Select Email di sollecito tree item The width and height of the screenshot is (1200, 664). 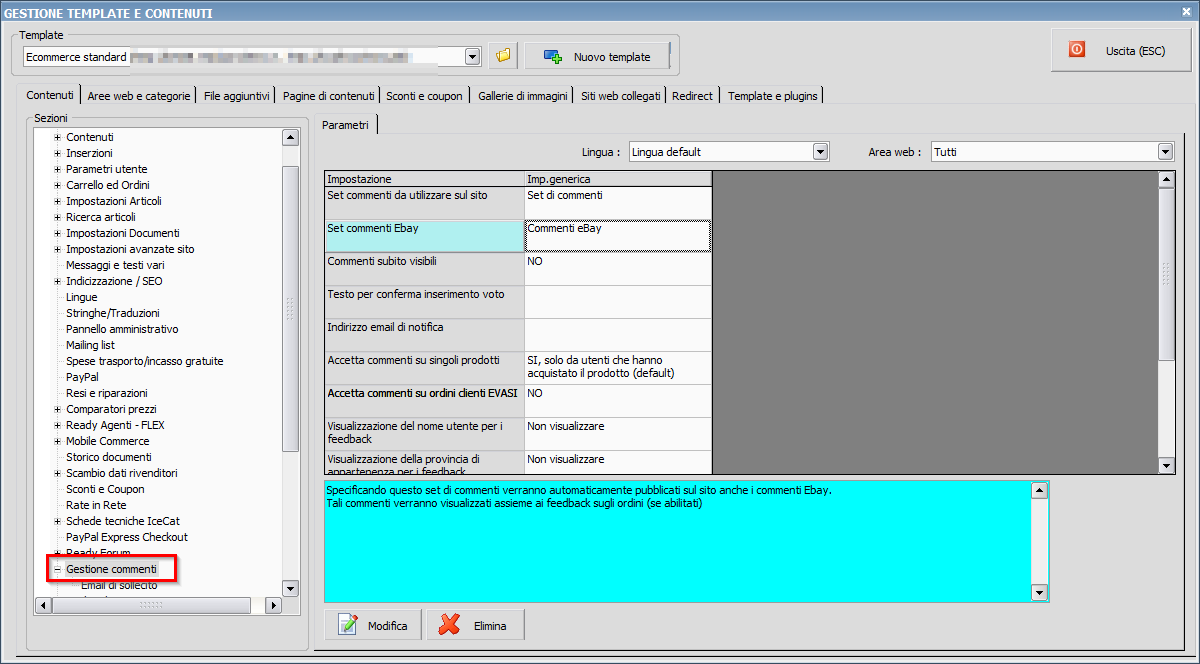click(119, 585)
